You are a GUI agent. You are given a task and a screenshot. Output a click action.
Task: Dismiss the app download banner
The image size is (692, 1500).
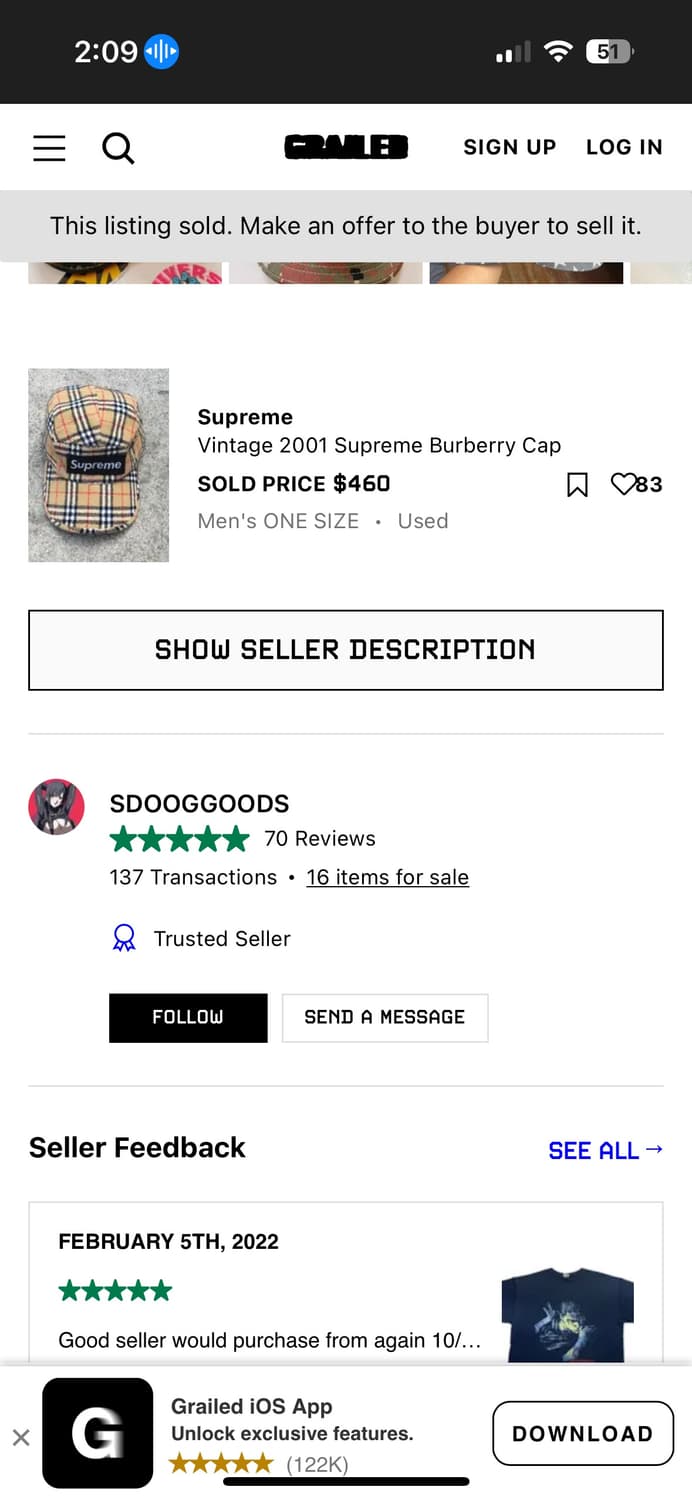tap(21, 1435)
